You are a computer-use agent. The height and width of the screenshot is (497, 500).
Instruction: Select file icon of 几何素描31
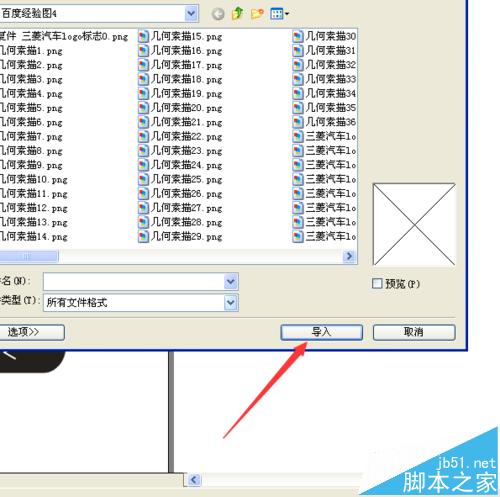pos(298,51)
